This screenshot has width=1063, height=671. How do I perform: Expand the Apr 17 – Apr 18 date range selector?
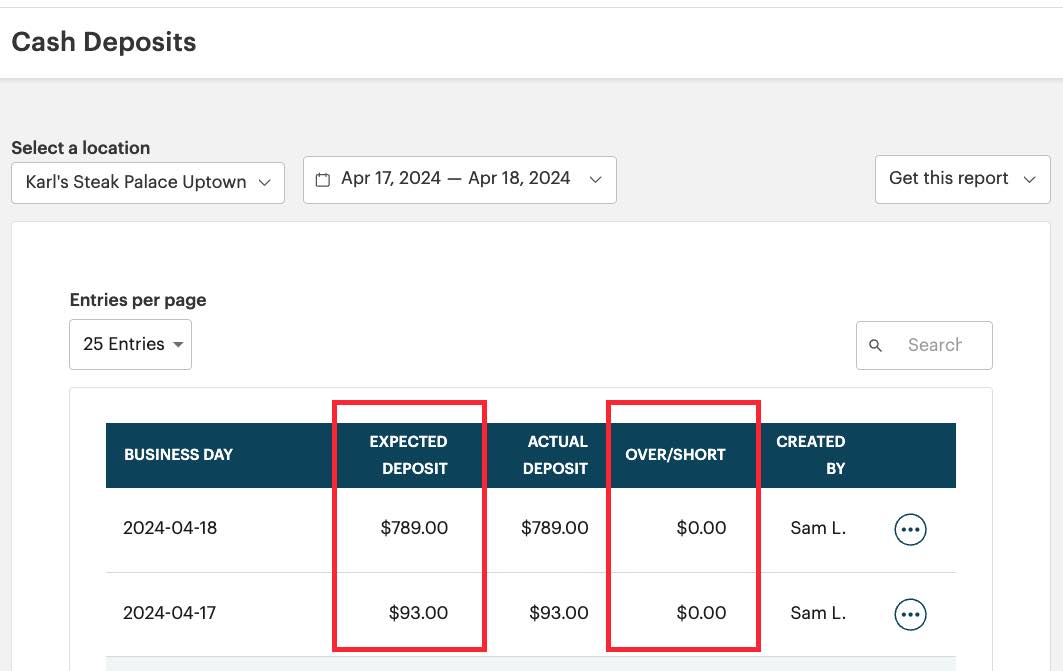460,179
